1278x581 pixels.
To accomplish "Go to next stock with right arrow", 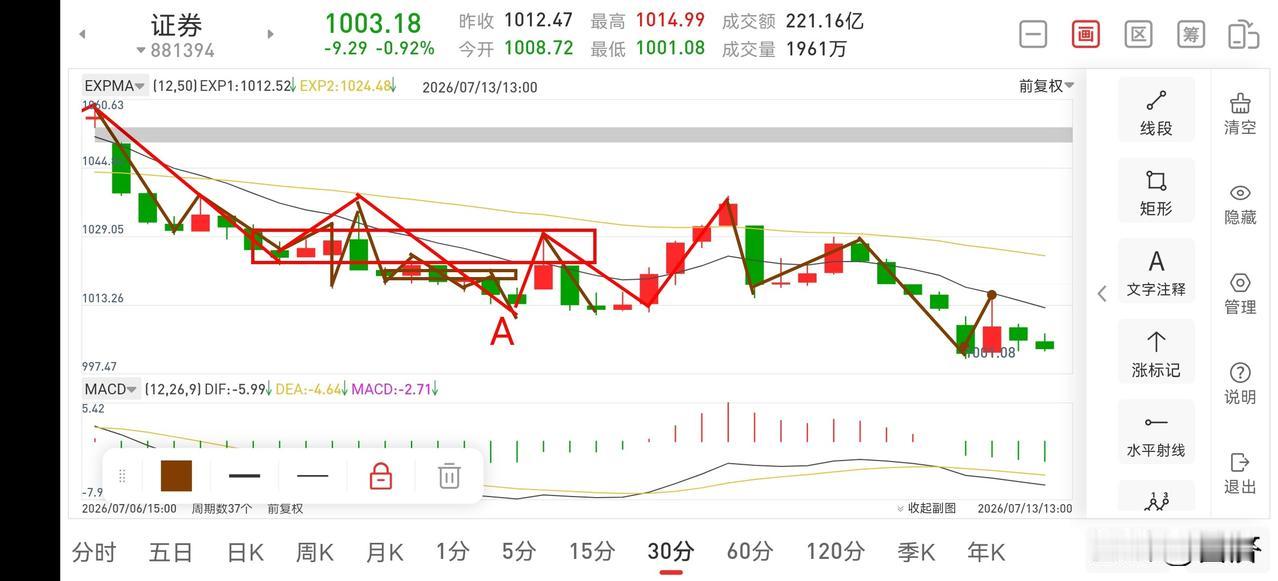I will point(270,34).
